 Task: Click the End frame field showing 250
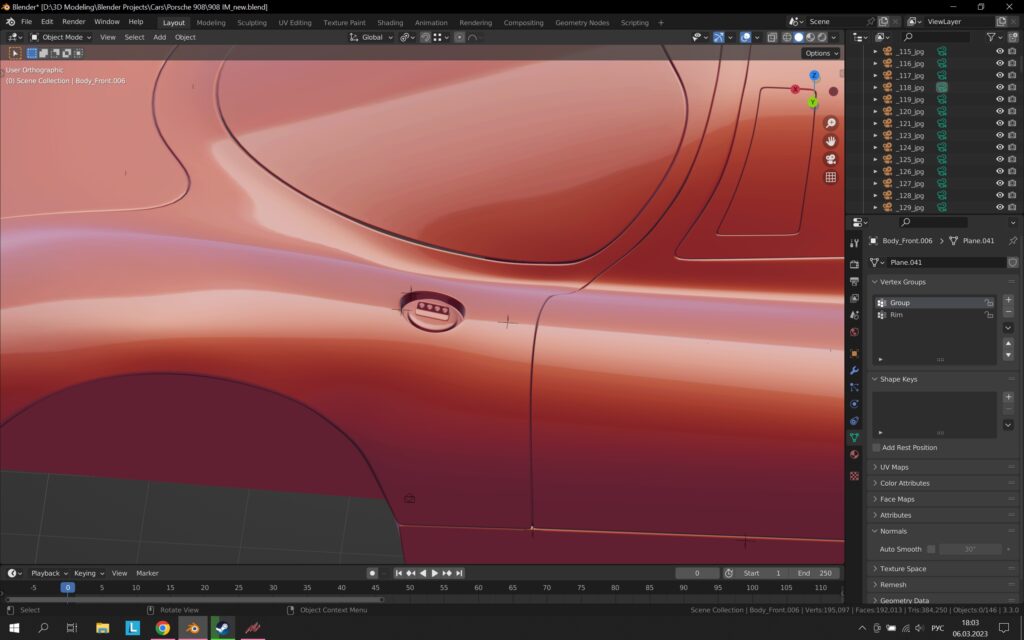click(x=815, y=573)
